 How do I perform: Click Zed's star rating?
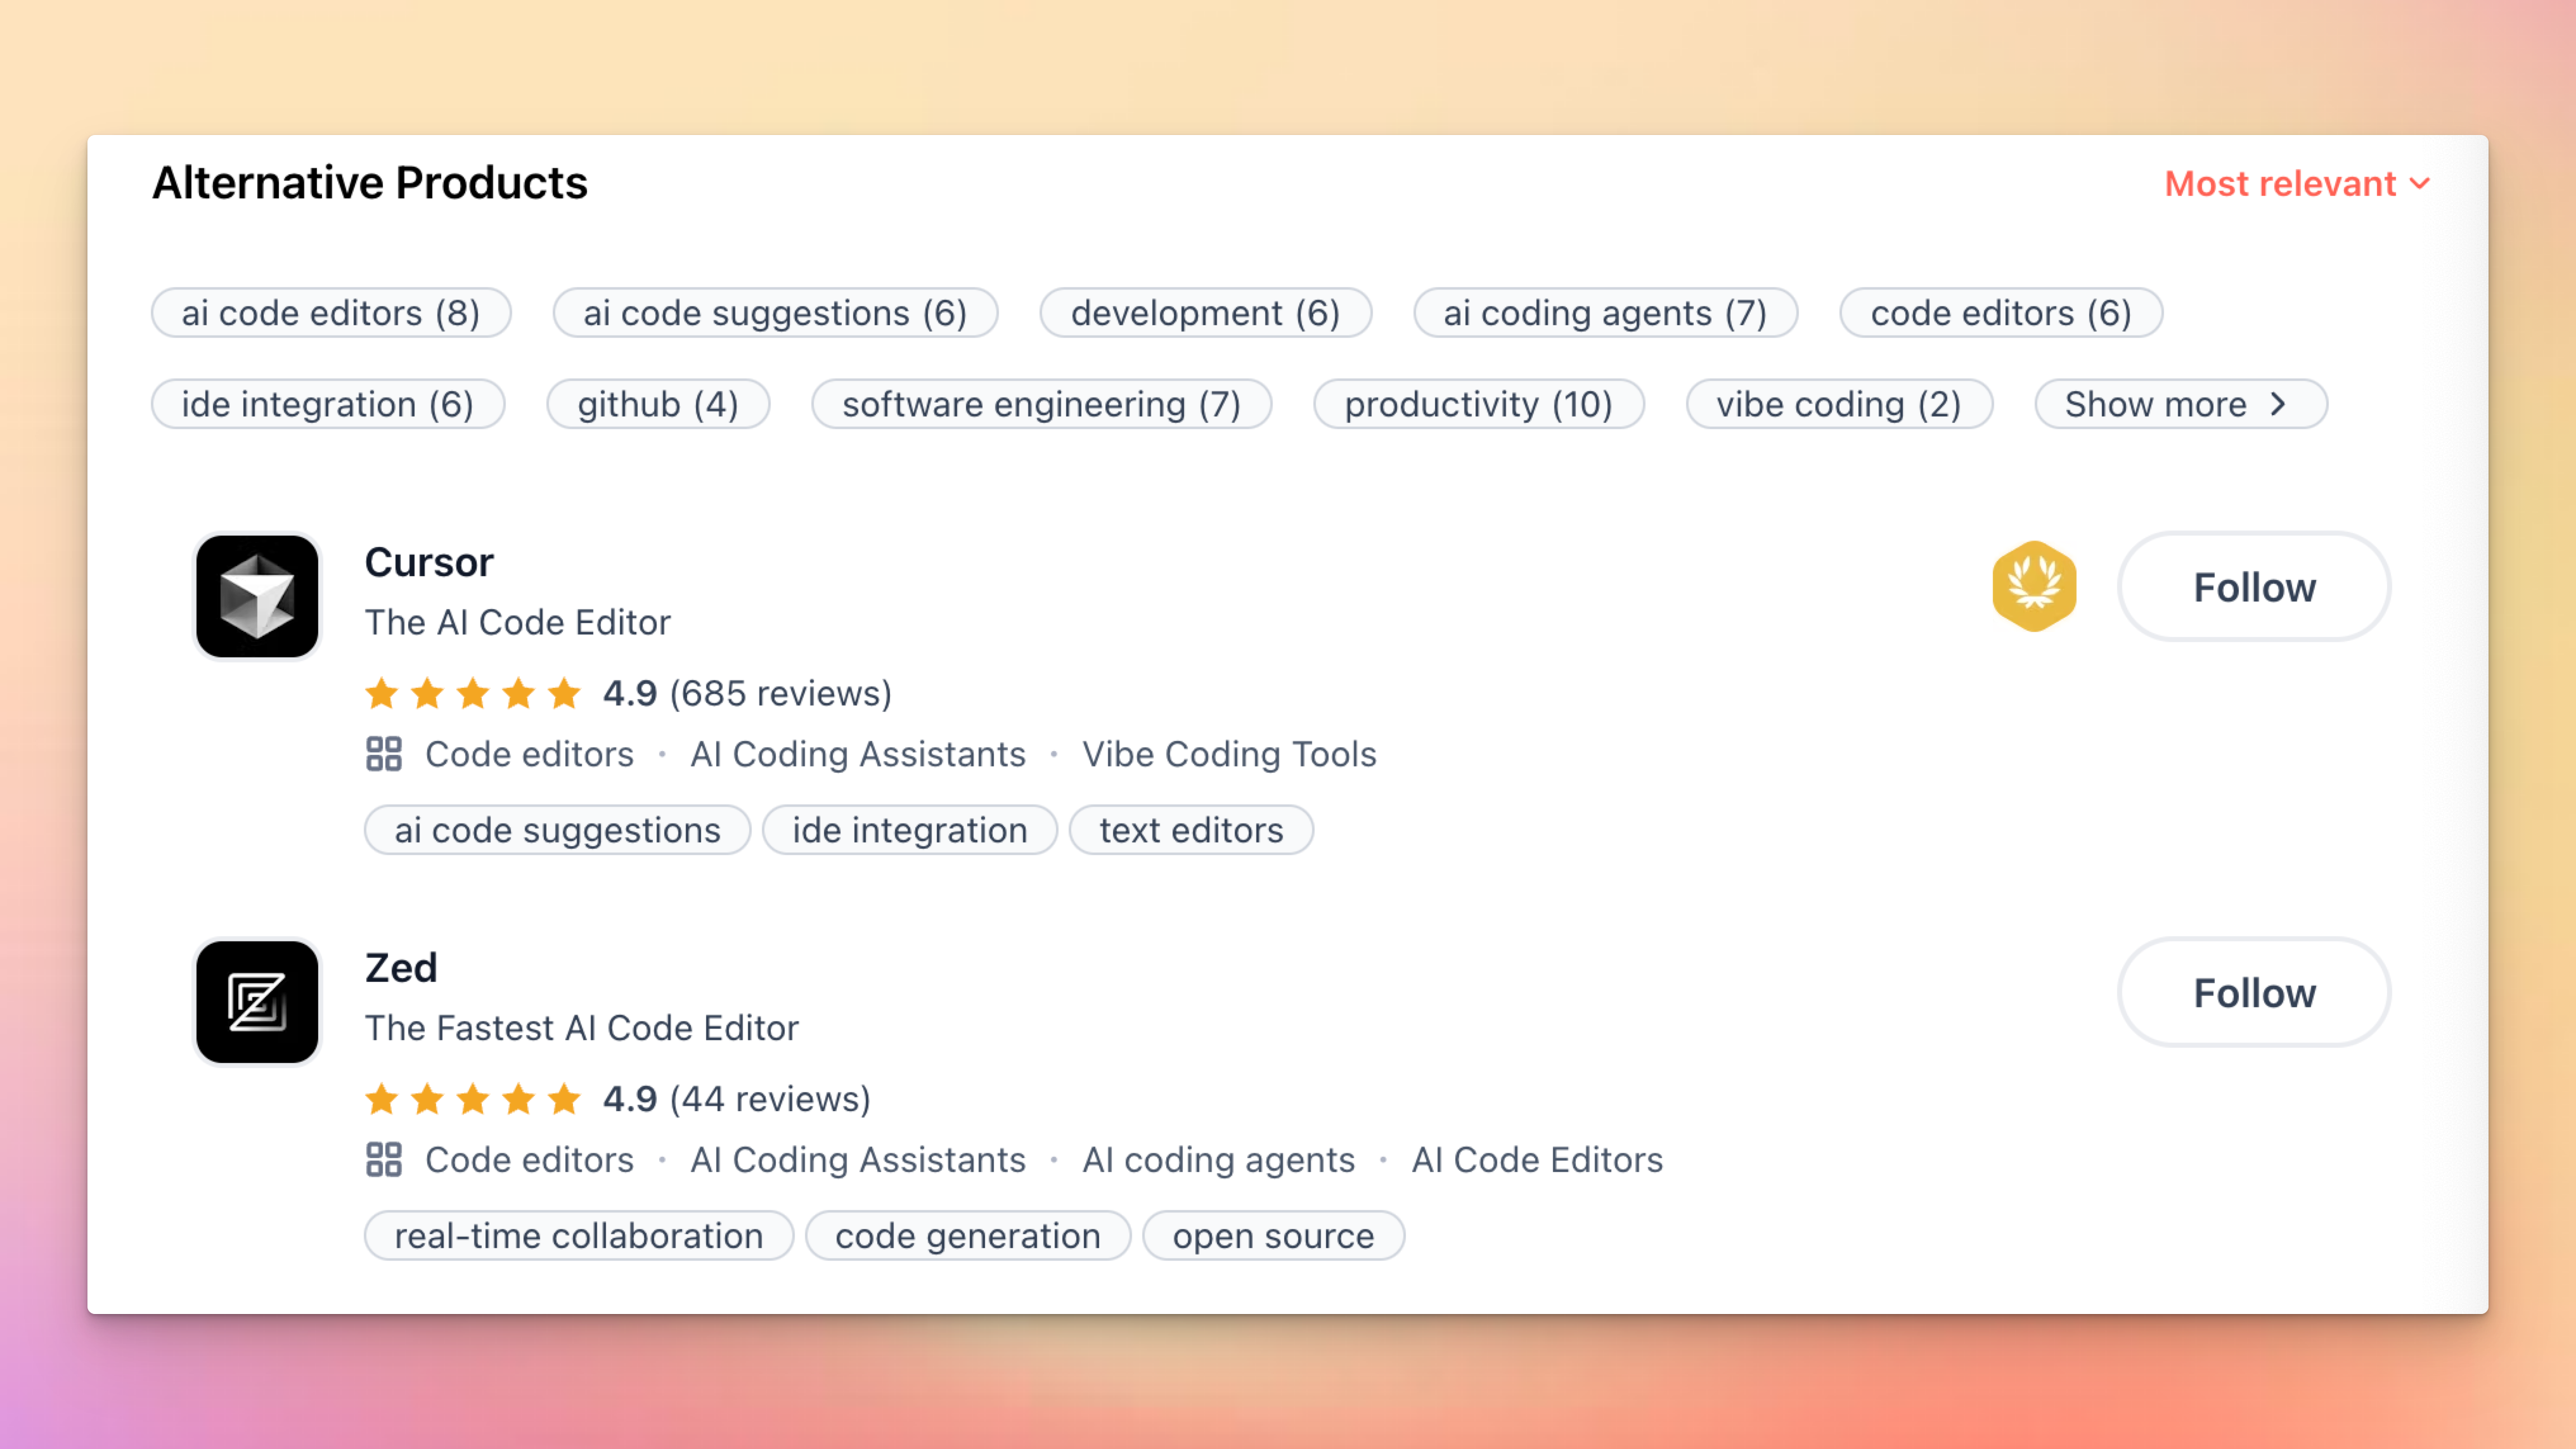click(472, 1099)
